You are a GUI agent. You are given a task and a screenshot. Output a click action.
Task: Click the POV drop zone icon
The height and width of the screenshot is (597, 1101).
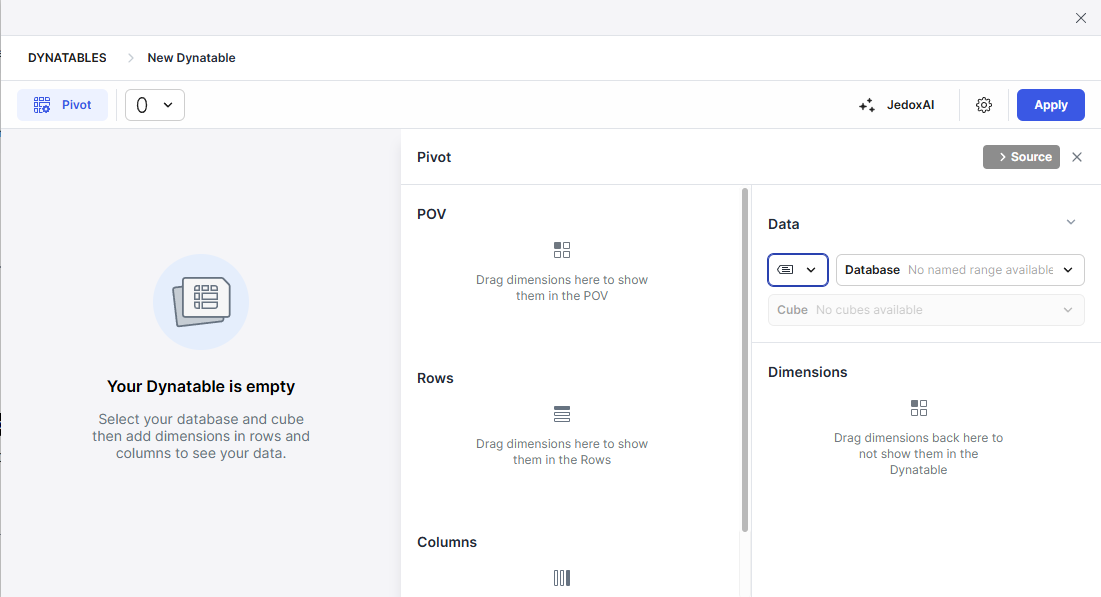point(562,250)
